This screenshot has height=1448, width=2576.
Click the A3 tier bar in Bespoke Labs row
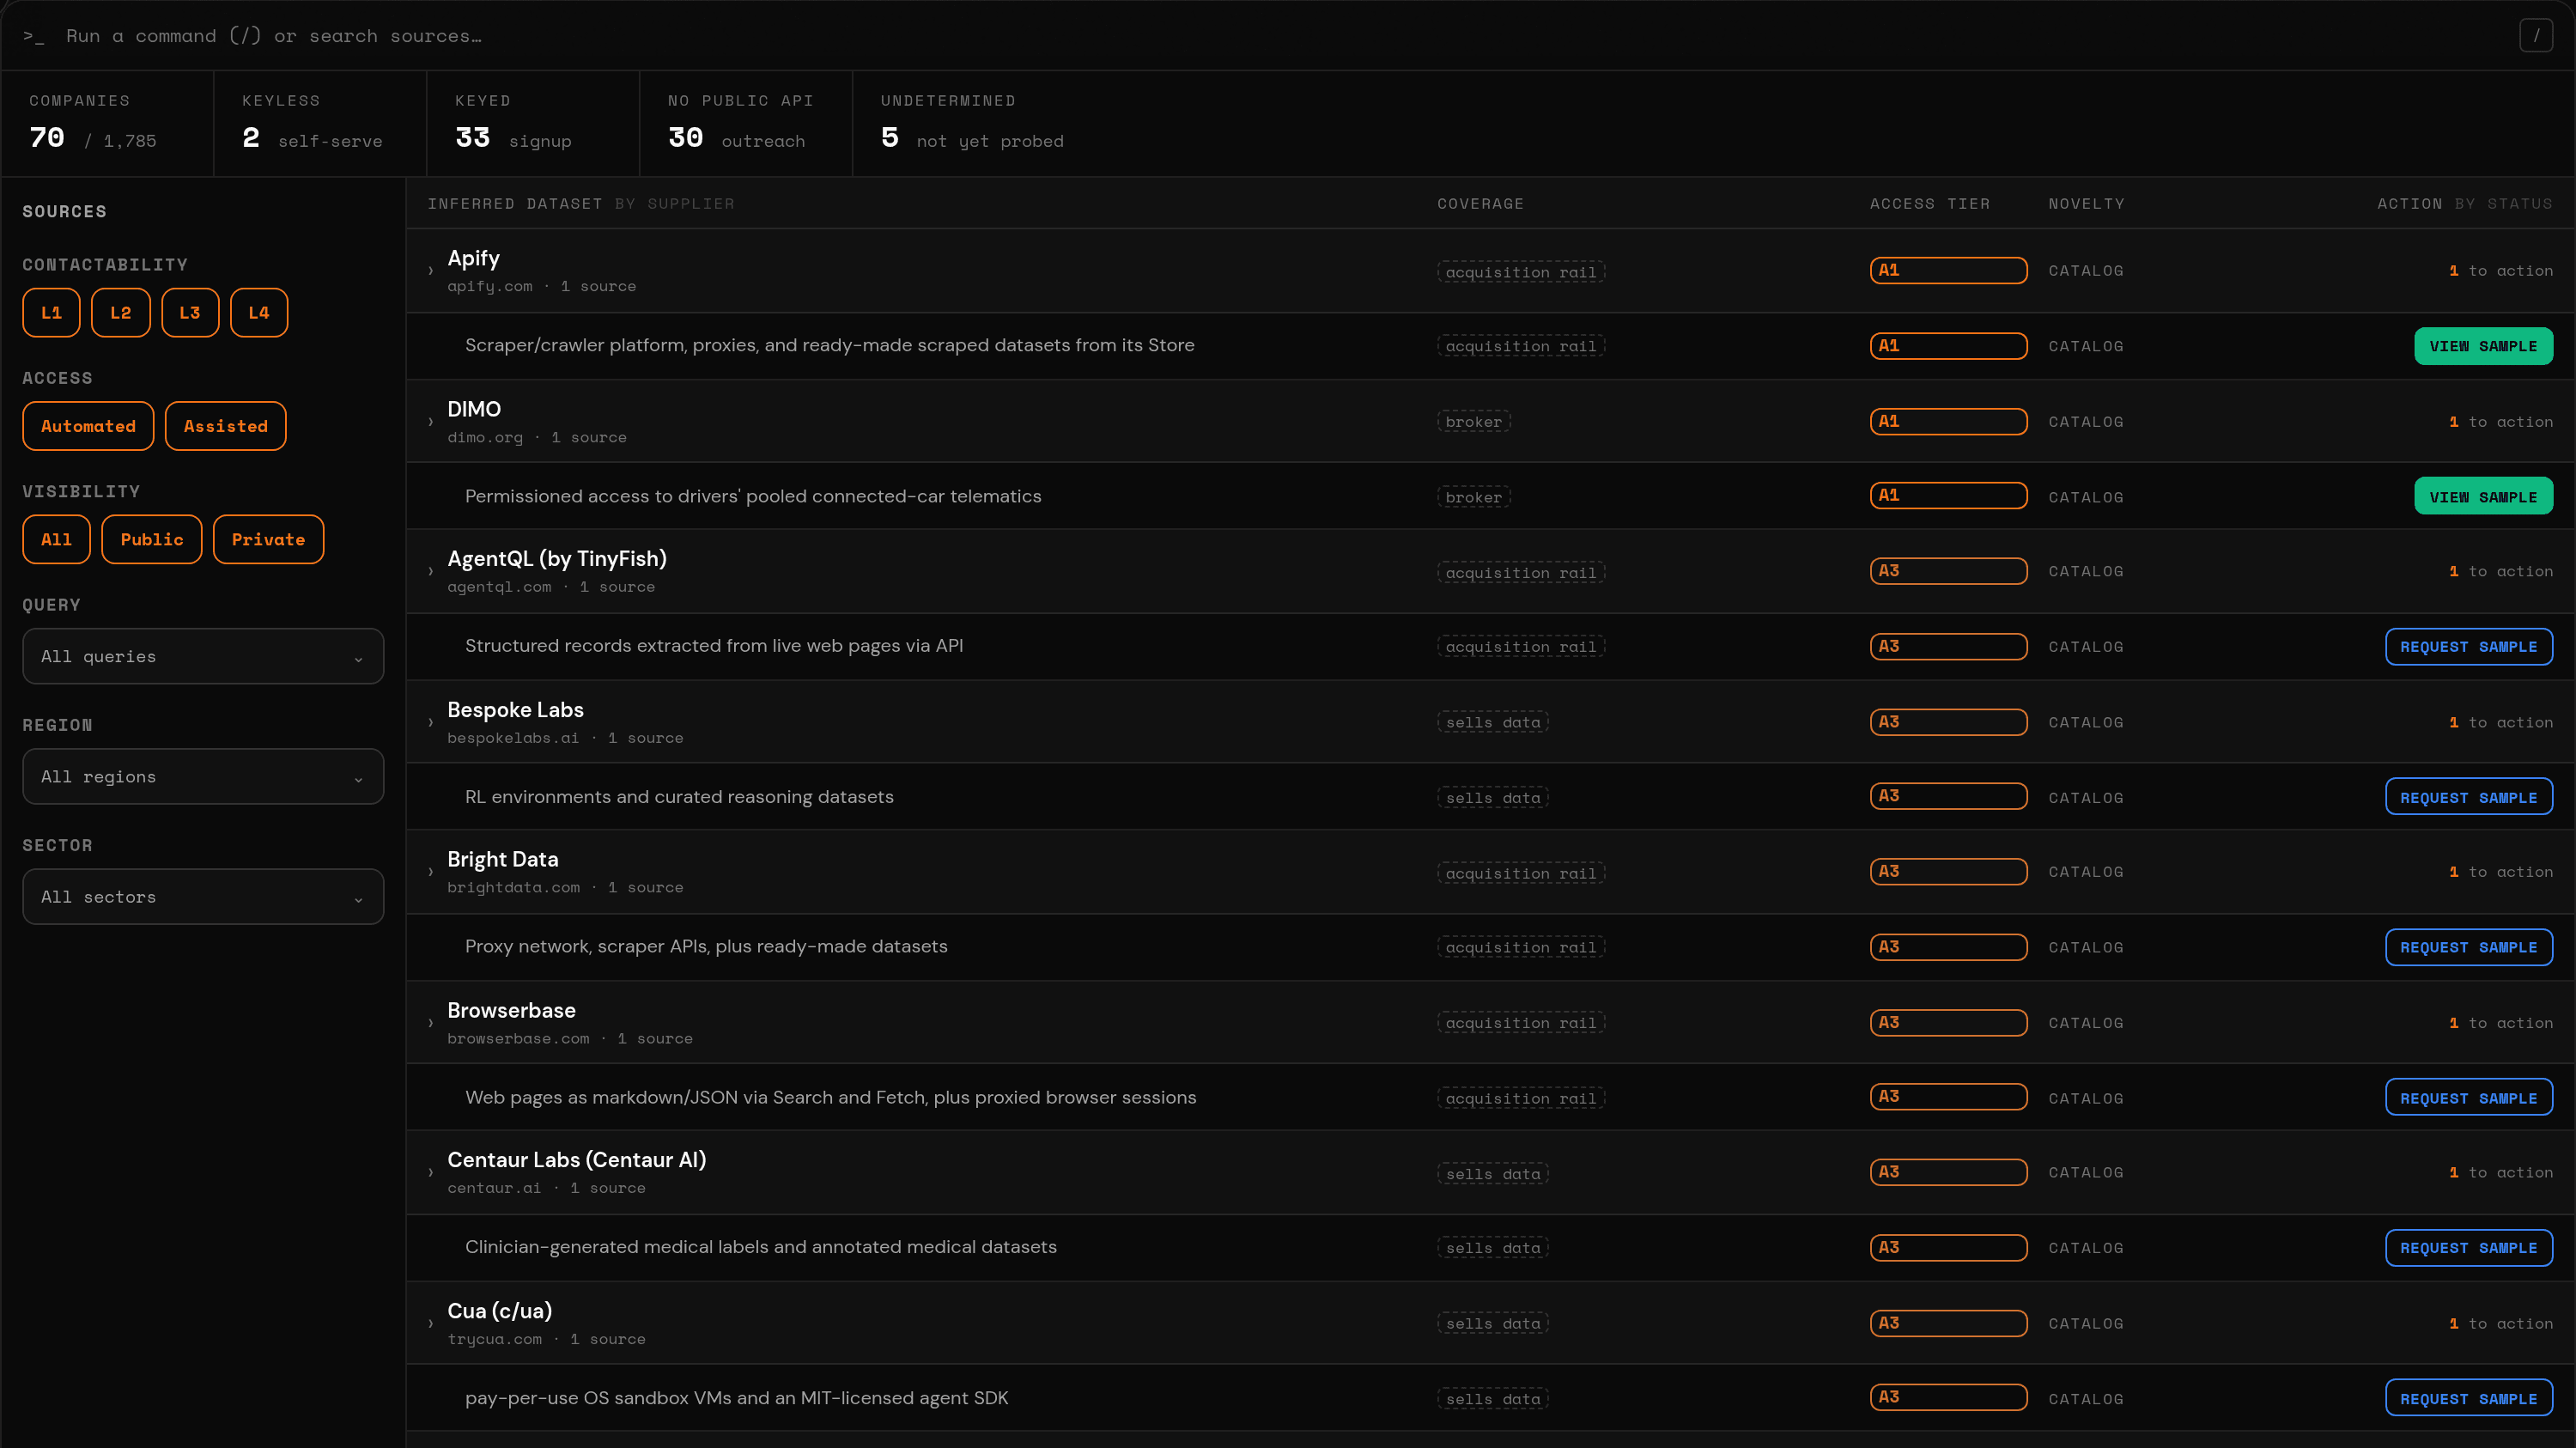[1949, 722]
